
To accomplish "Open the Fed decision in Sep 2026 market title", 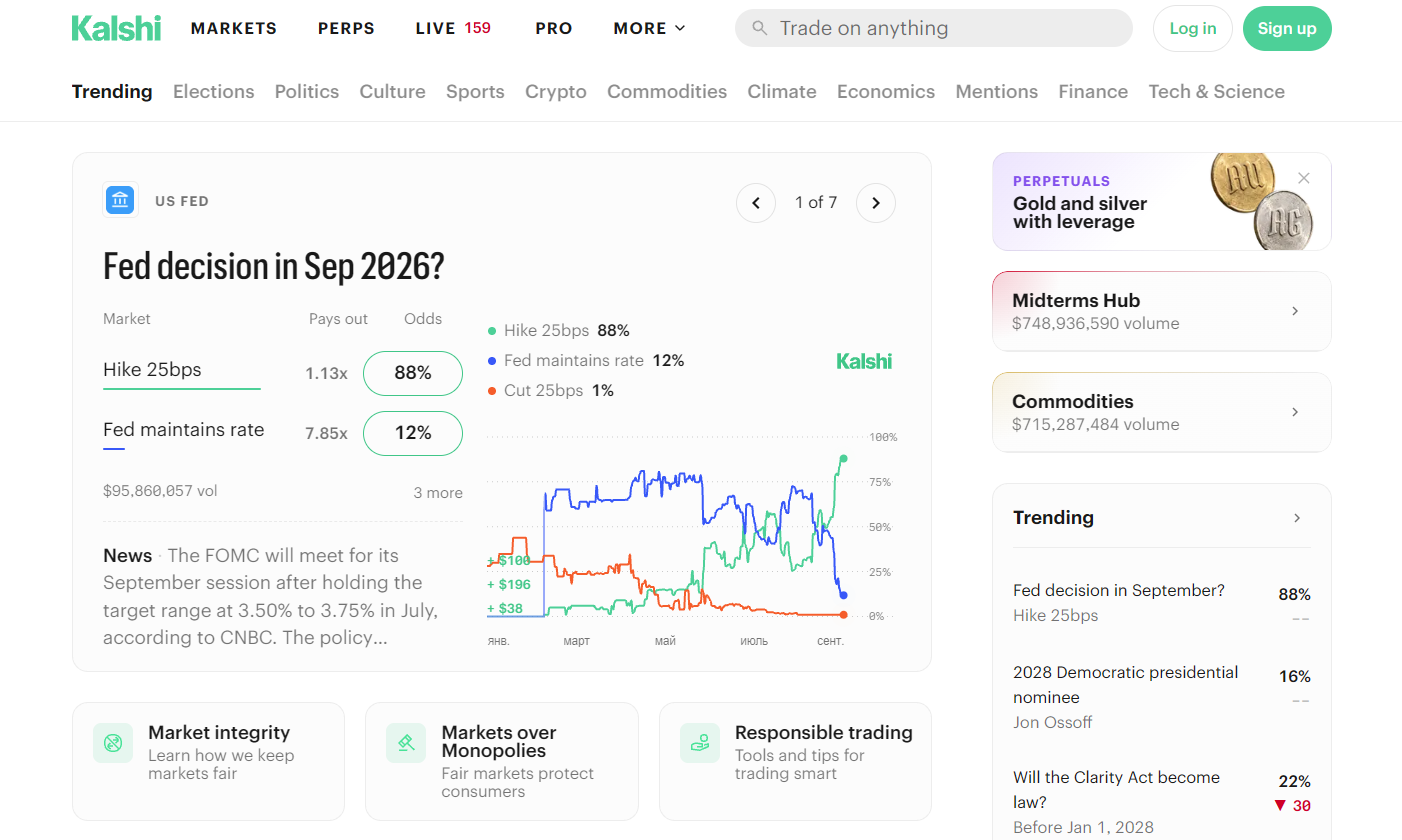I will pyautogui.click(x=274, y=267).
